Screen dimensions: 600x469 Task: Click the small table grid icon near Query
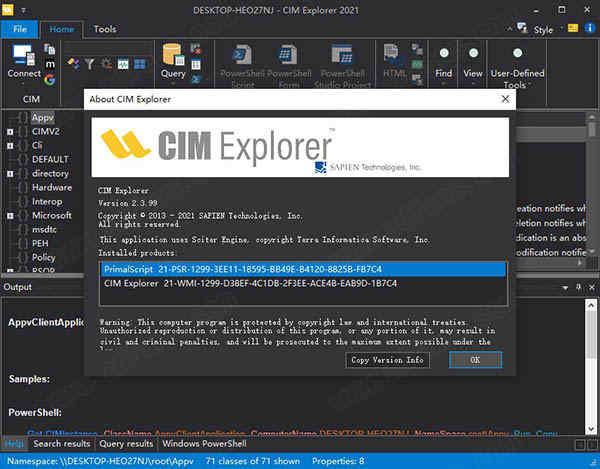coord(196,64)
